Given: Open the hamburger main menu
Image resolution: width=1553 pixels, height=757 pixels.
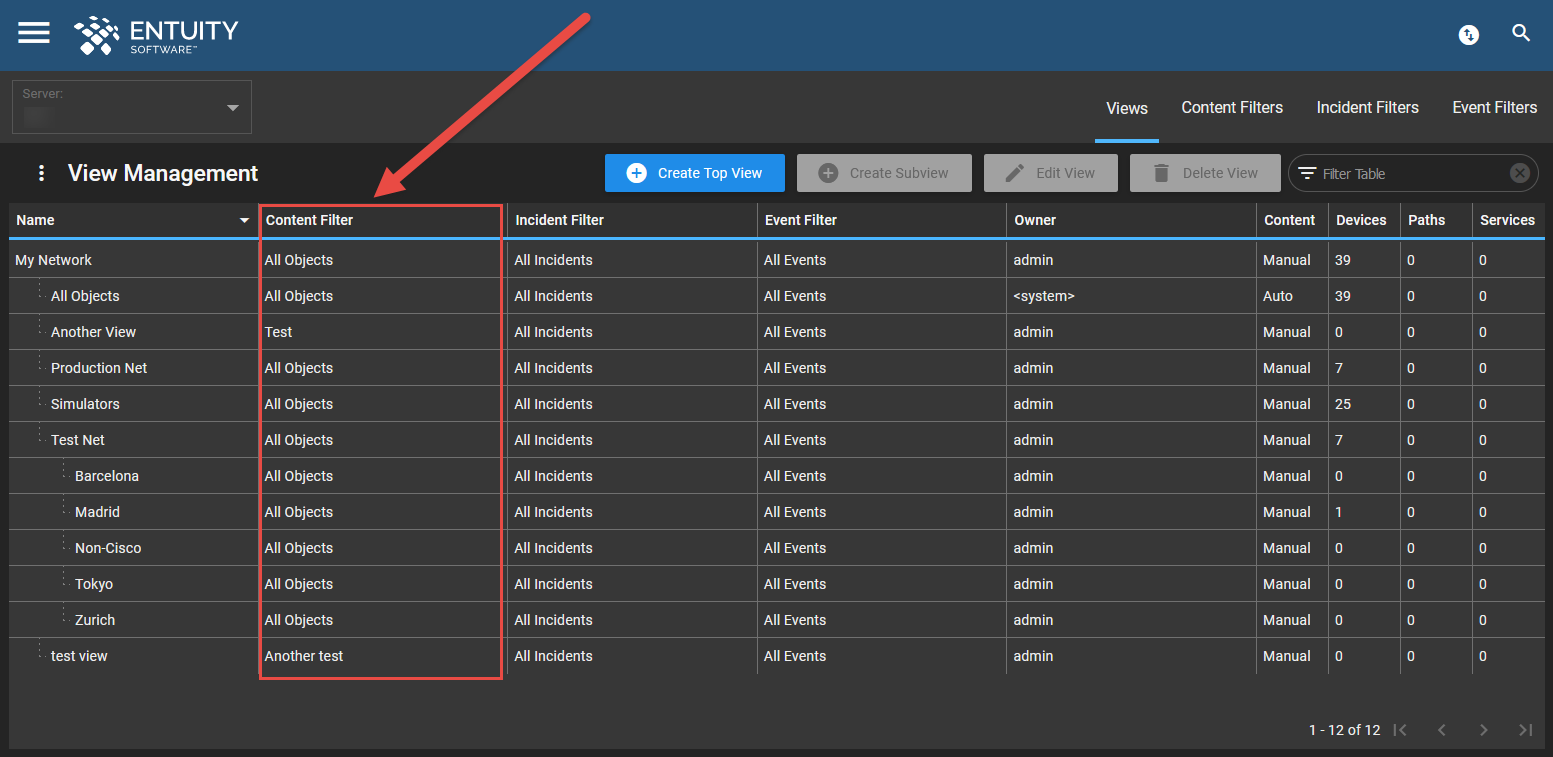Looking at the screenshot, I should click(33, 33).
